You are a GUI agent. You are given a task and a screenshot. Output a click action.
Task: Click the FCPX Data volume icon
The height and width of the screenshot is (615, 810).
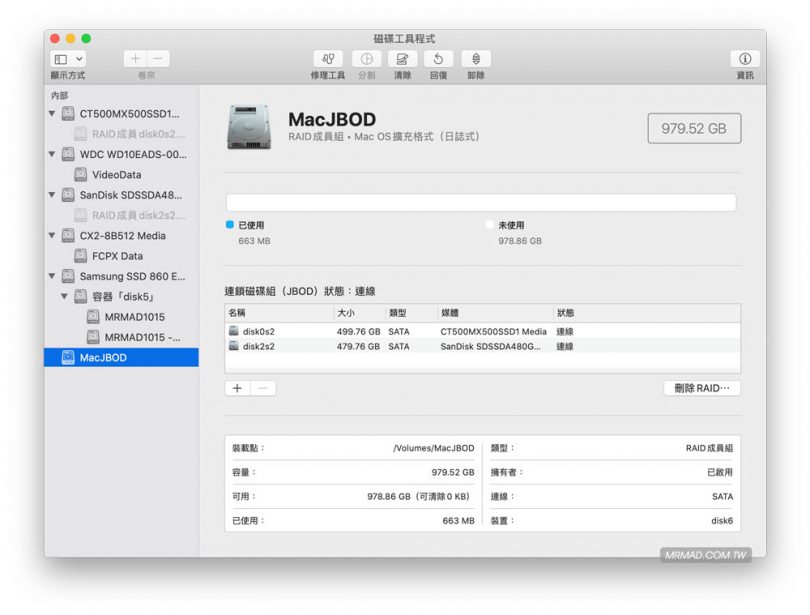coord(82,256)
